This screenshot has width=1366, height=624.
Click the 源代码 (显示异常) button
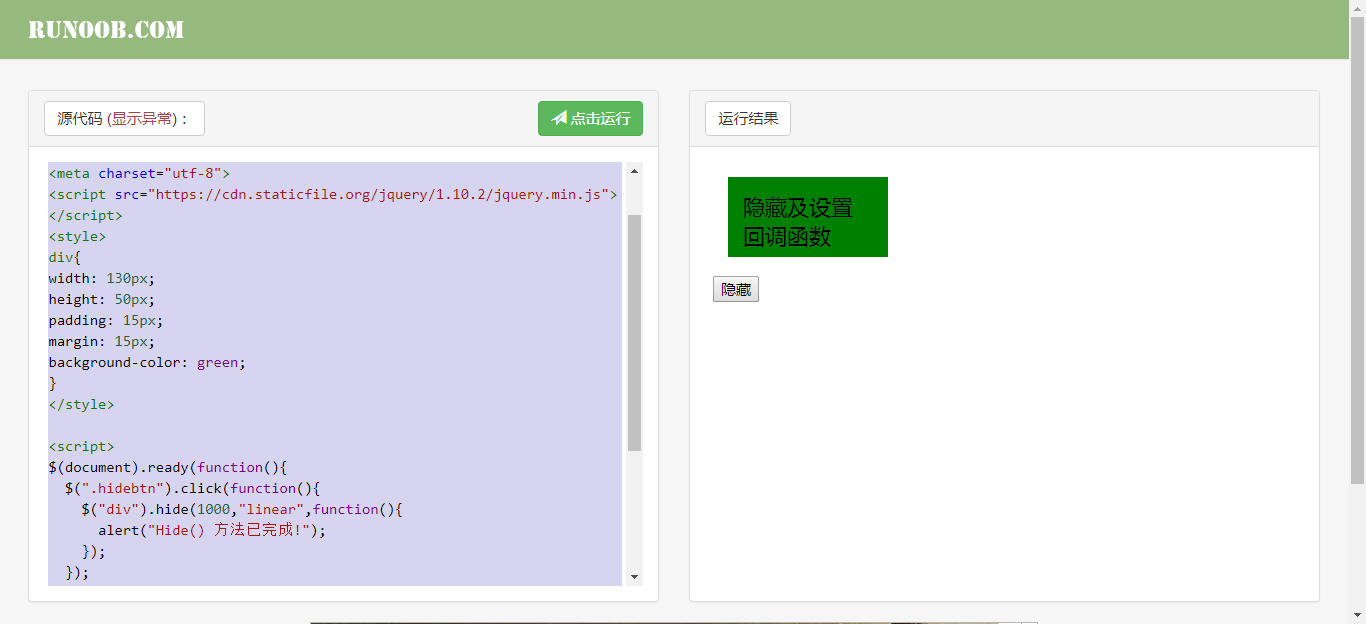point(124,118)
